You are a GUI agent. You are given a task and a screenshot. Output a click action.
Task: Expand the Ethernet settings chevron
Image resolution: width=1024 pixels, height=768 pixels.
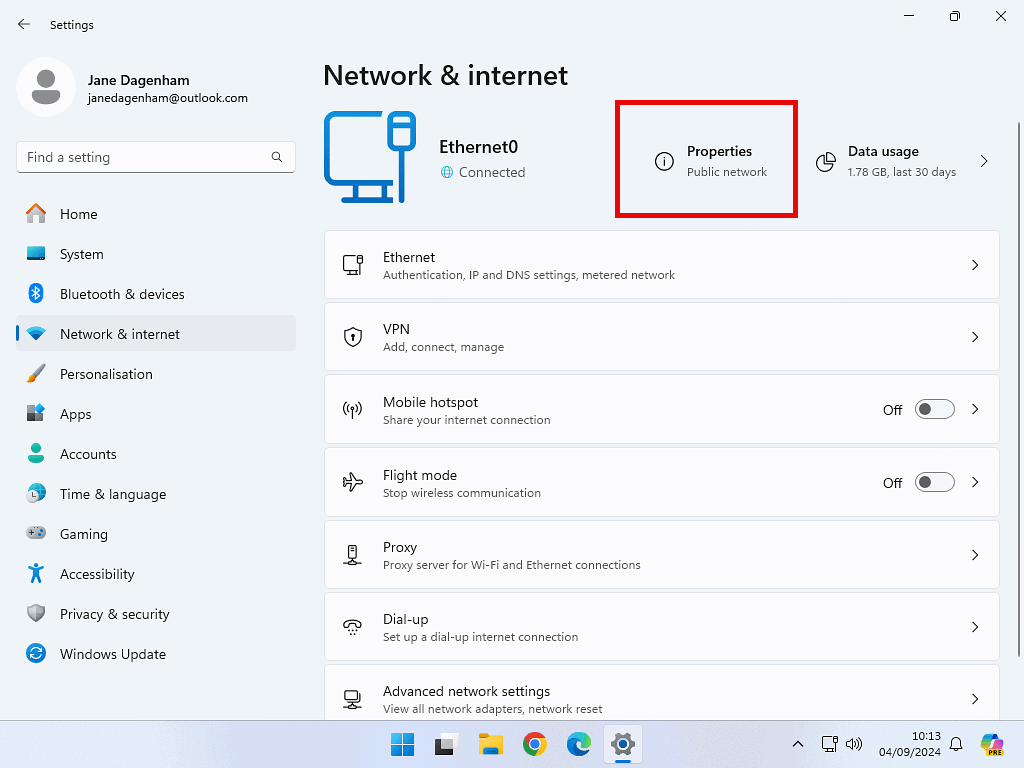click(x=975, y=265)
